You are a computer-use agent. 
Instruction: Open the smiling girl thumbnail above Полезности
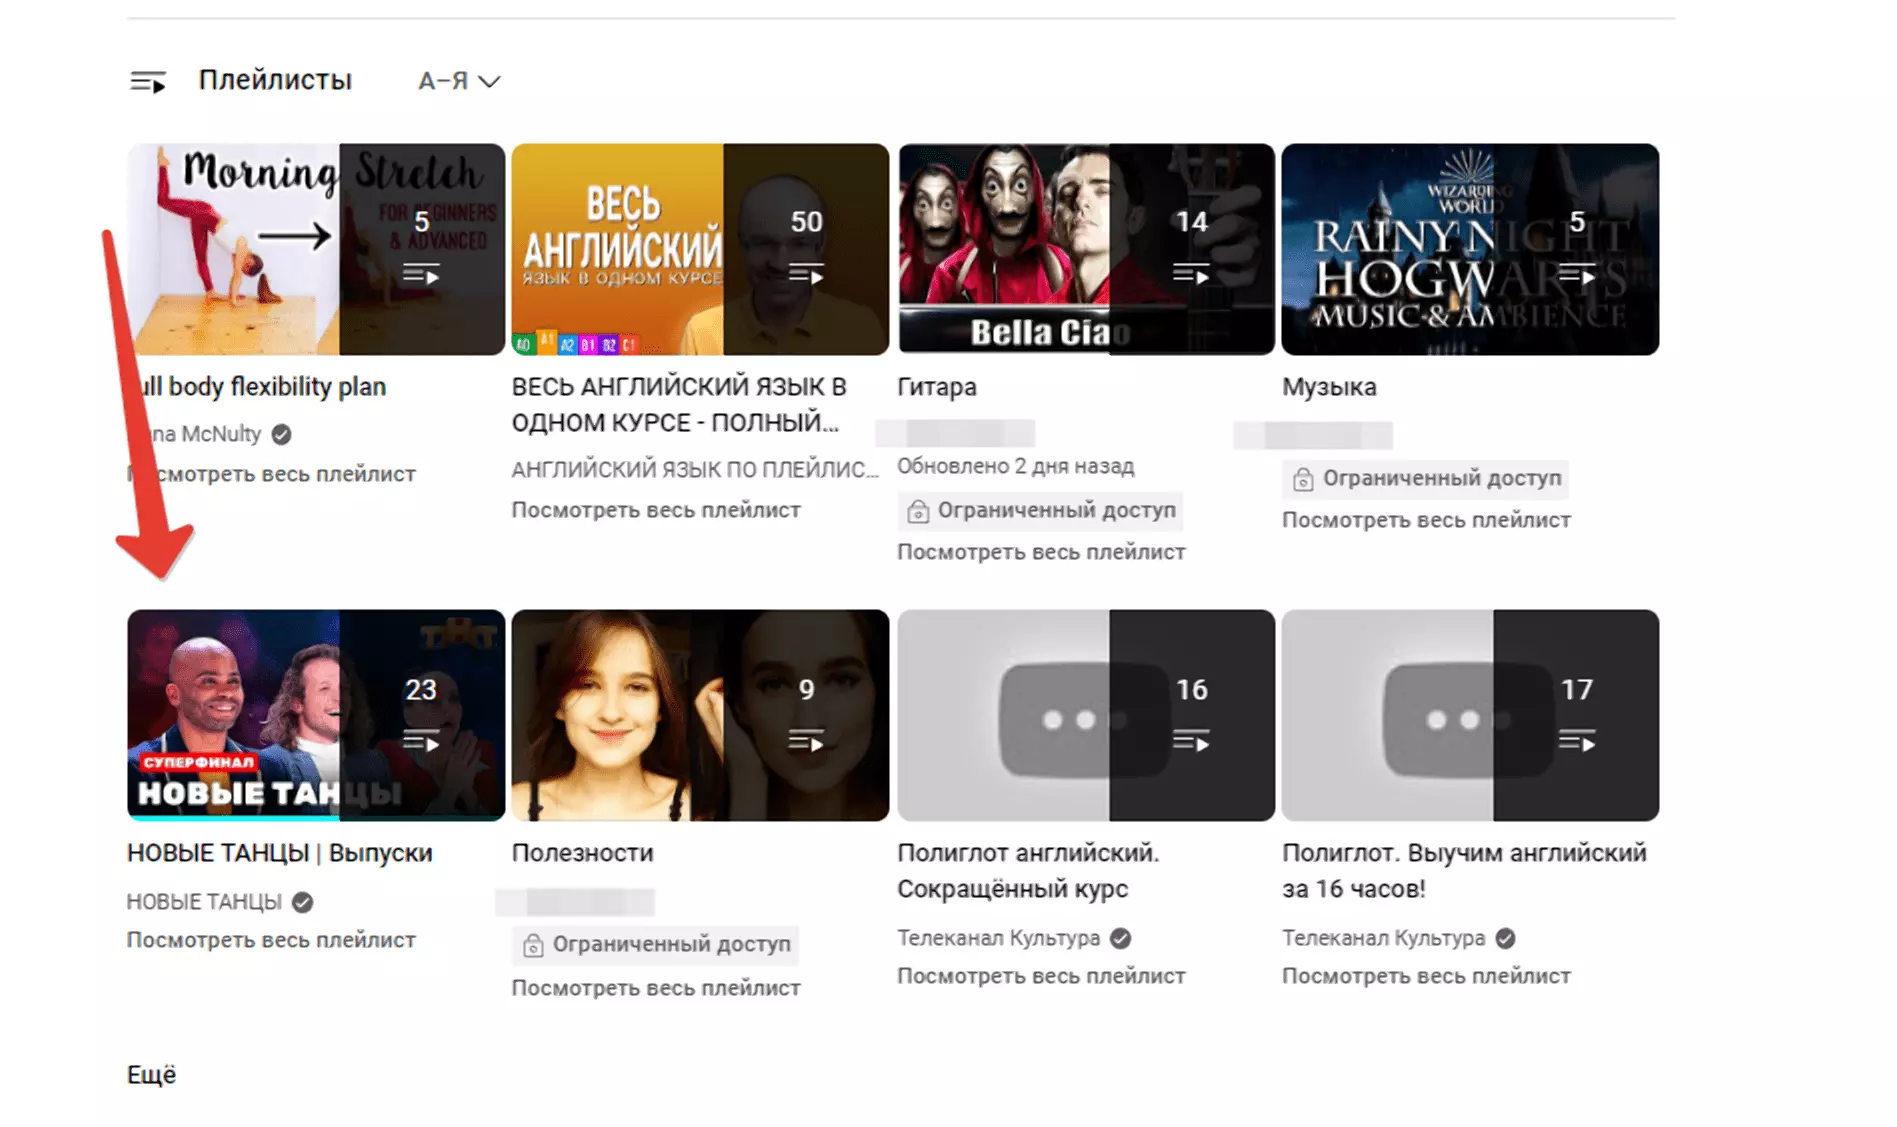pos(700,715)
